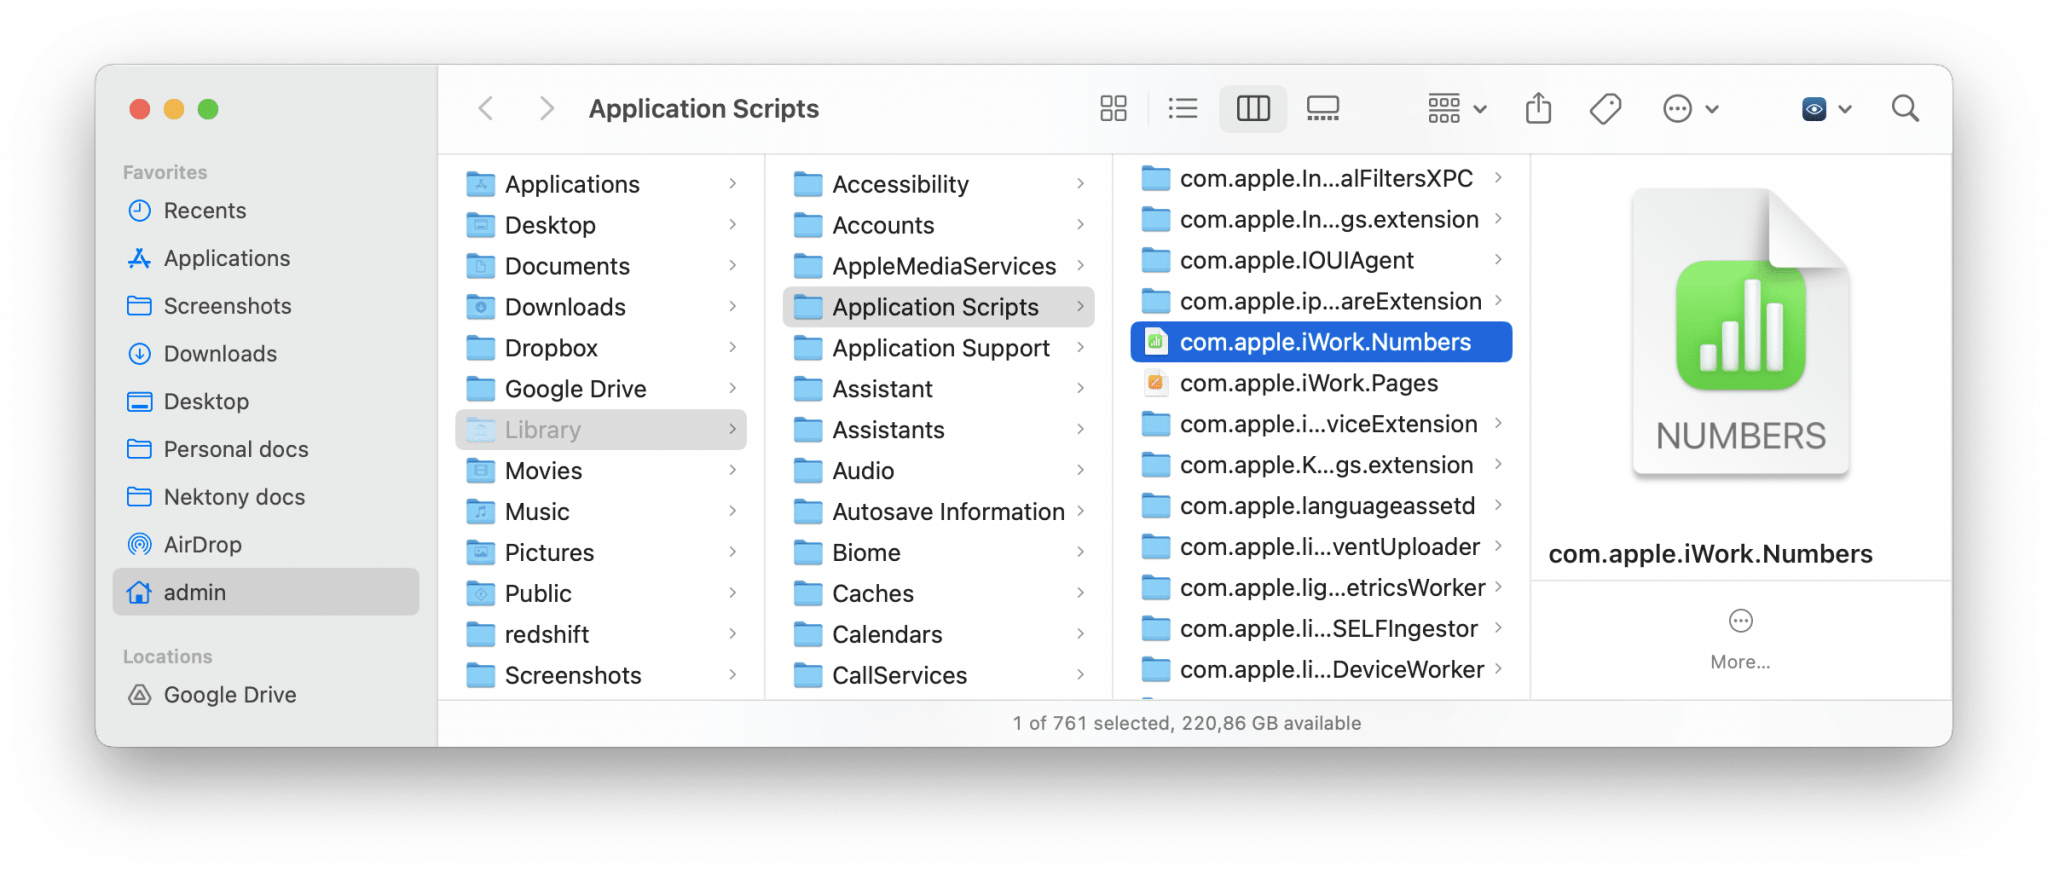Screen dimensions: 2048x873
Task: Expand com.apple.li...SELFIngestor chevron
Action: (x=1499, y=628)
